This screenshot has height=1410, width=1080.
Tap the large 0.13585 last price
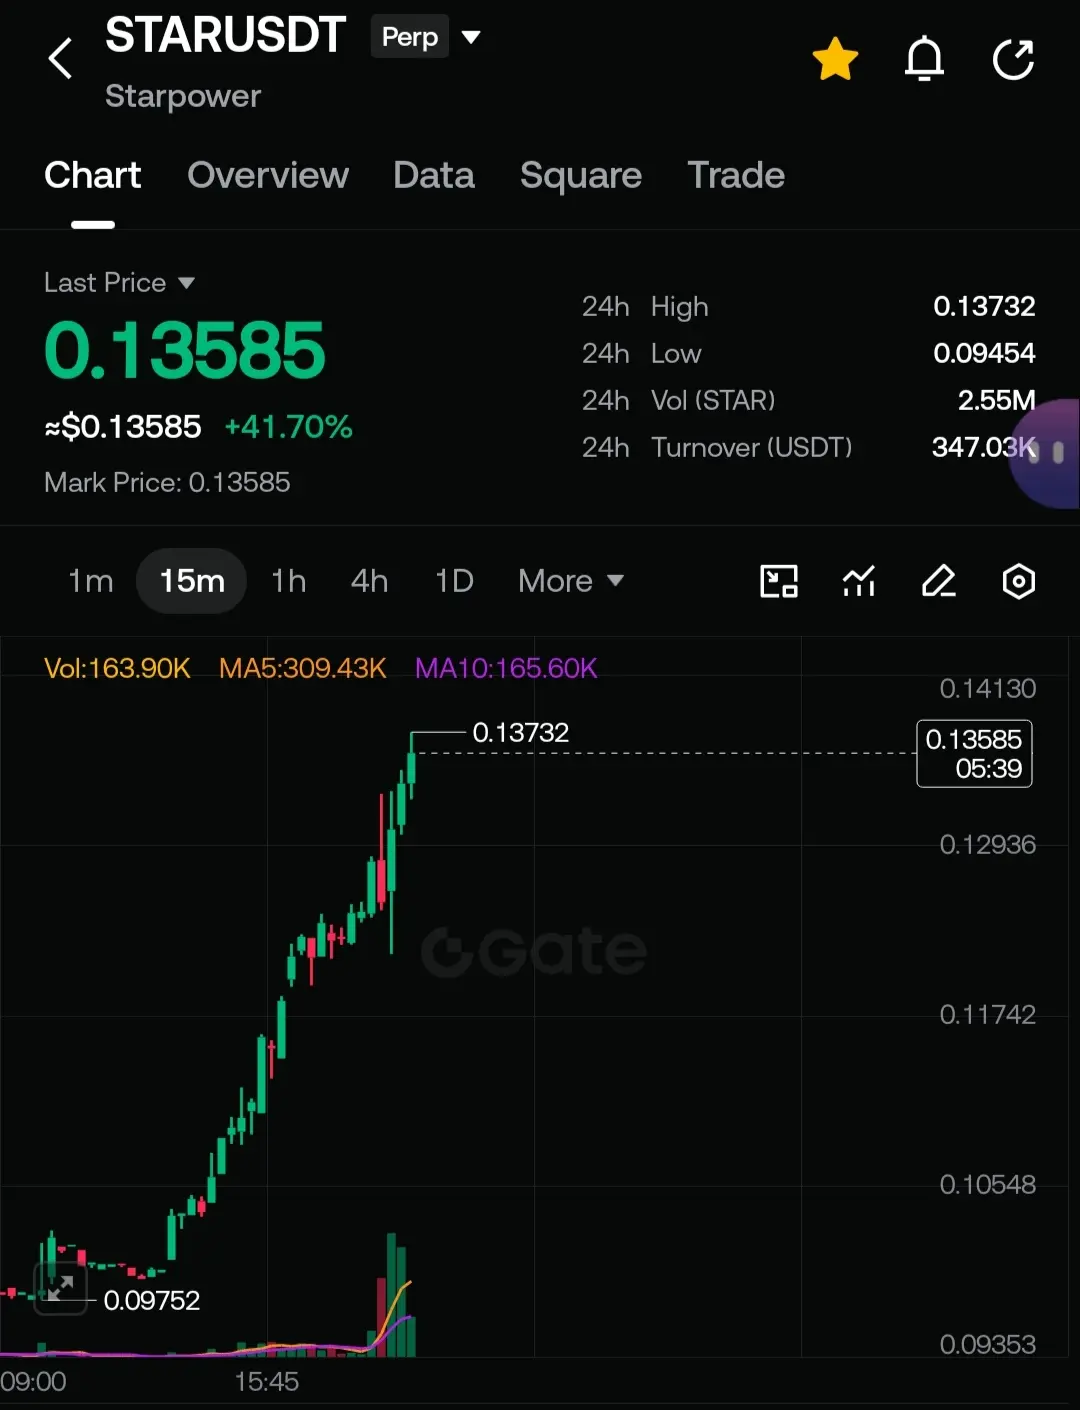[x=185, y=351]
